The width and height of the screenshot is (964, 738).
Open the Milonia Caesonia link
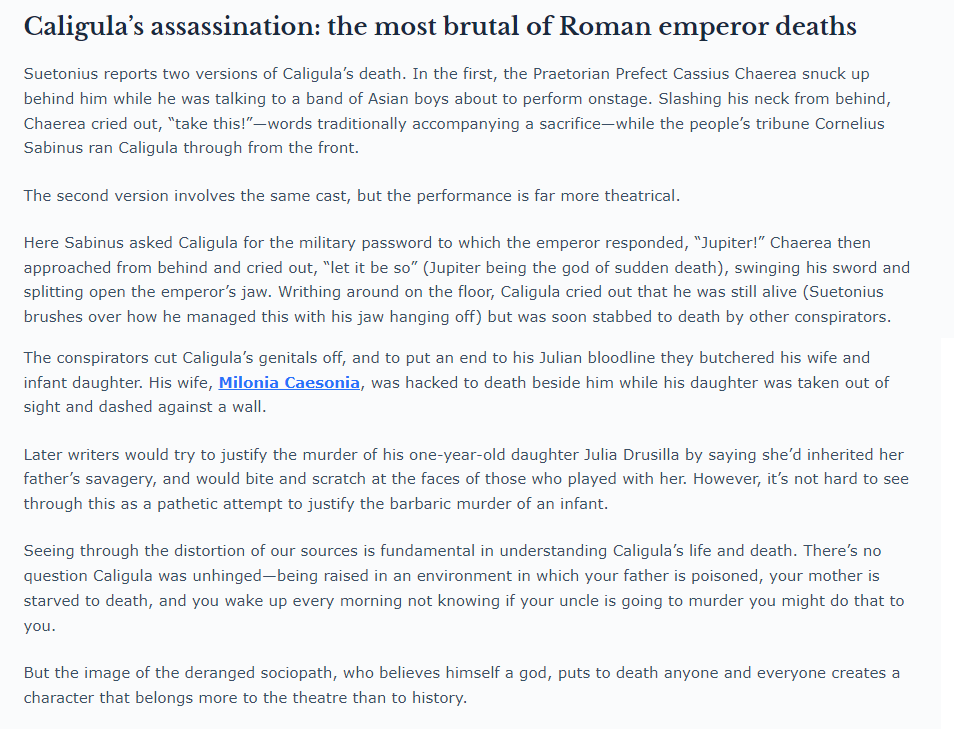(289, 382)
